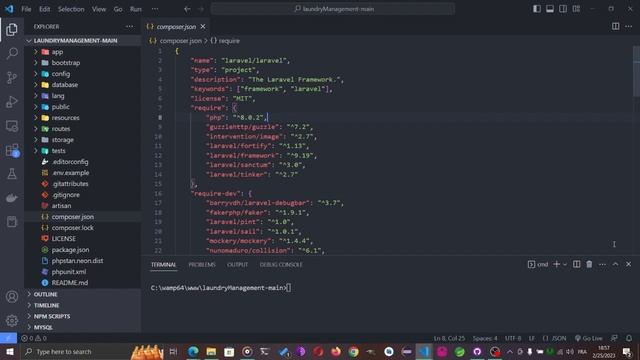This screenshot has height=360, width=640.
Task: Kill the terminal with trash icon
Action: coord(589,264)
